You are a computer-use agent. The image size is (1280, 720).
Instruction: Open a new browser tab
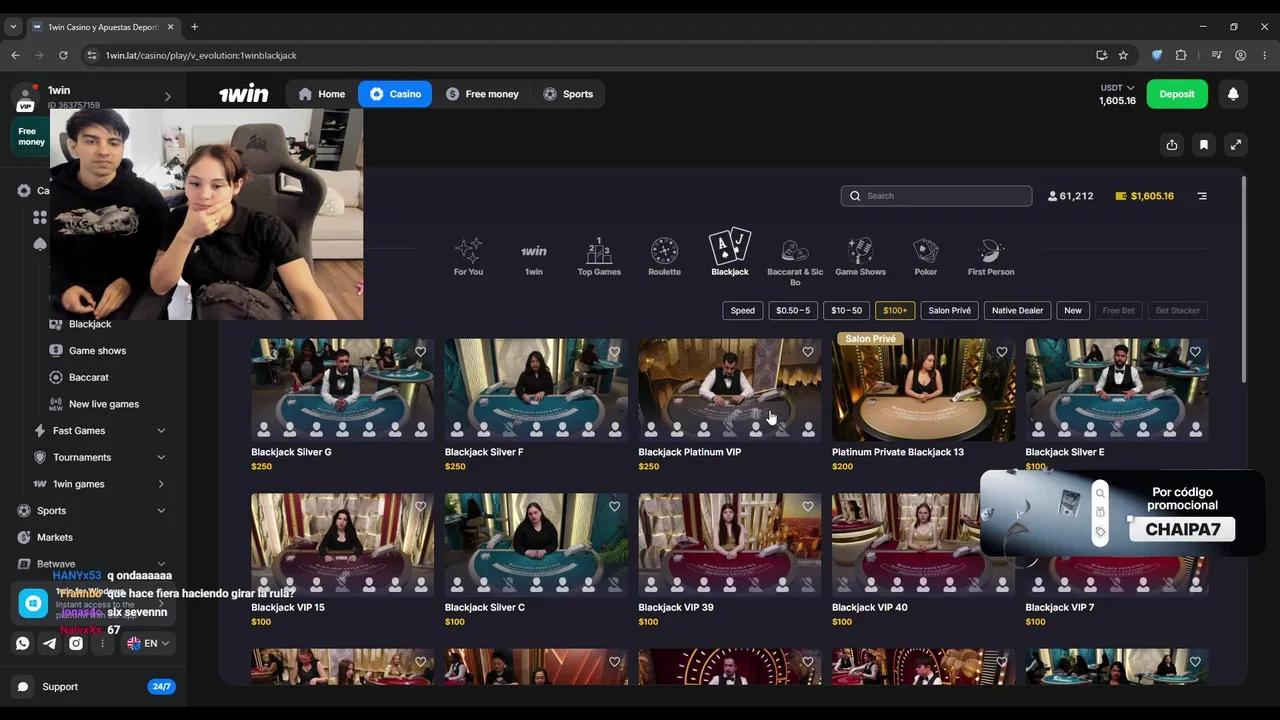coord(194,27)
